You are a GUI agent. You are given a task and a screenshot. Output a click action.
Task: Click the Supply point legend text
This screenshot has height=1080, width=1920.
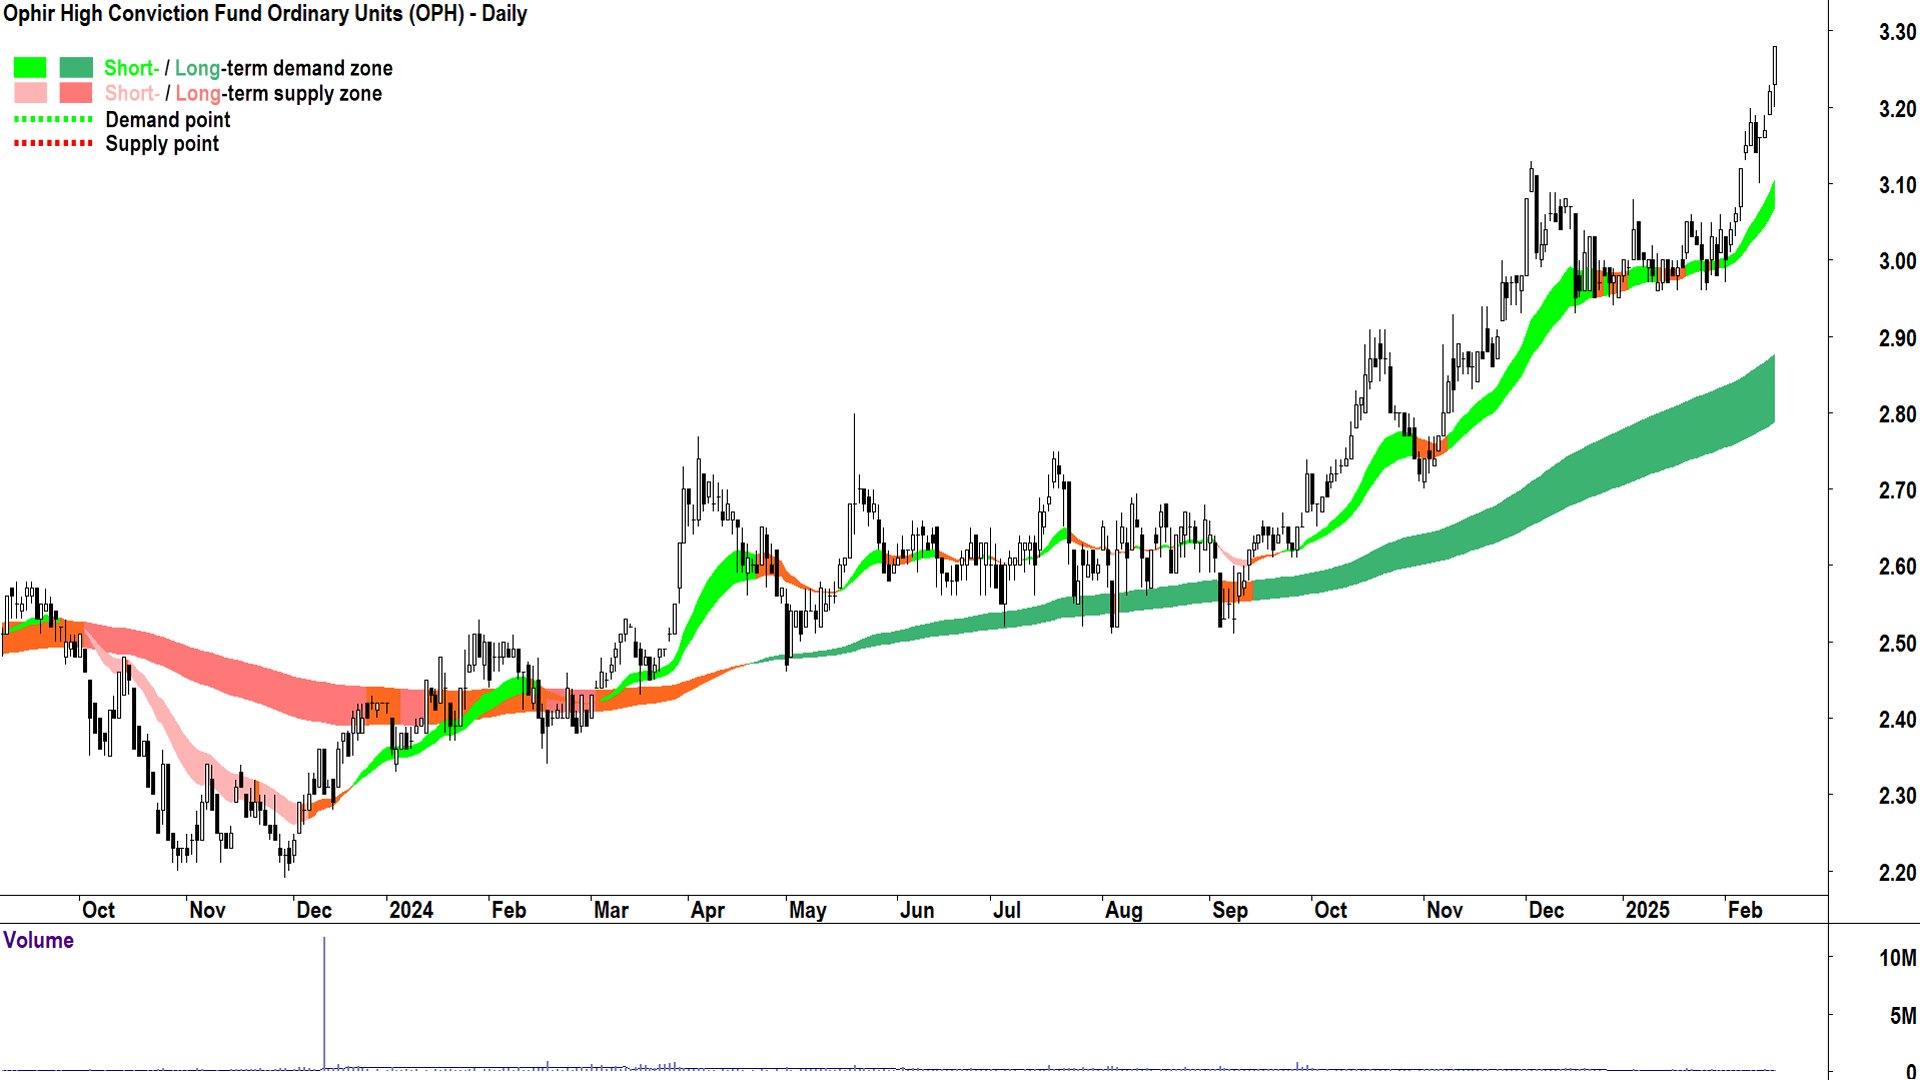click(162, 144)
